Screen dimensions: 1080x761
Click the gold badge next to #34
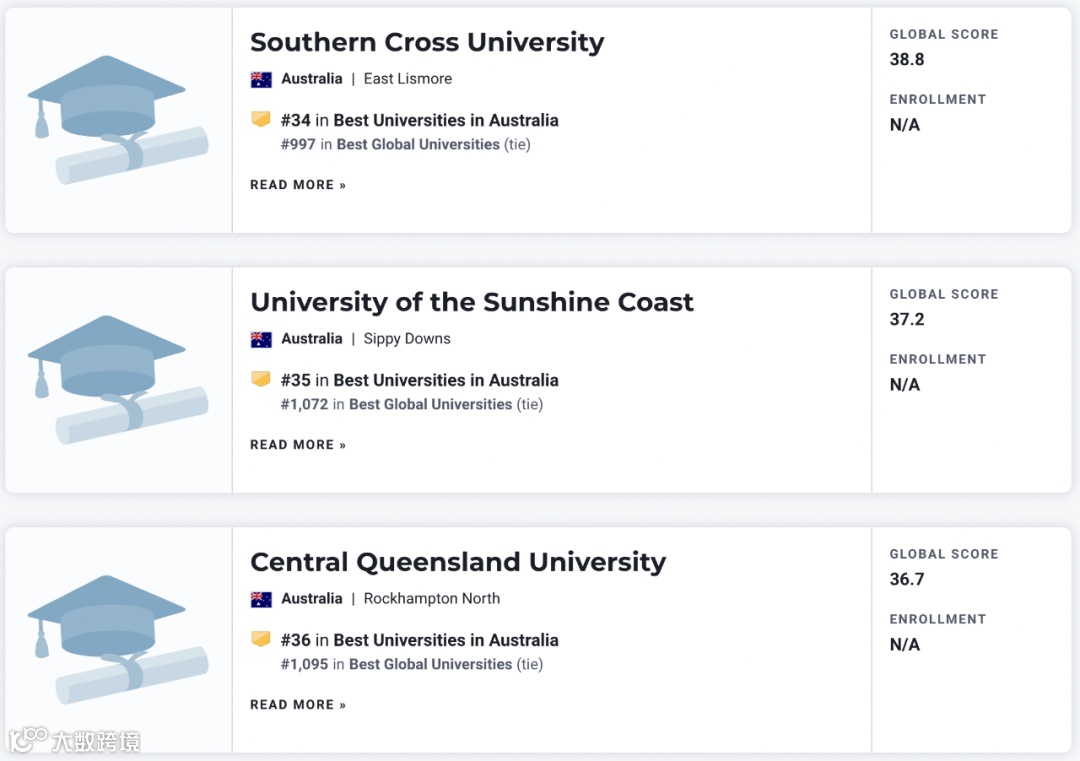(x=261, y=120)
